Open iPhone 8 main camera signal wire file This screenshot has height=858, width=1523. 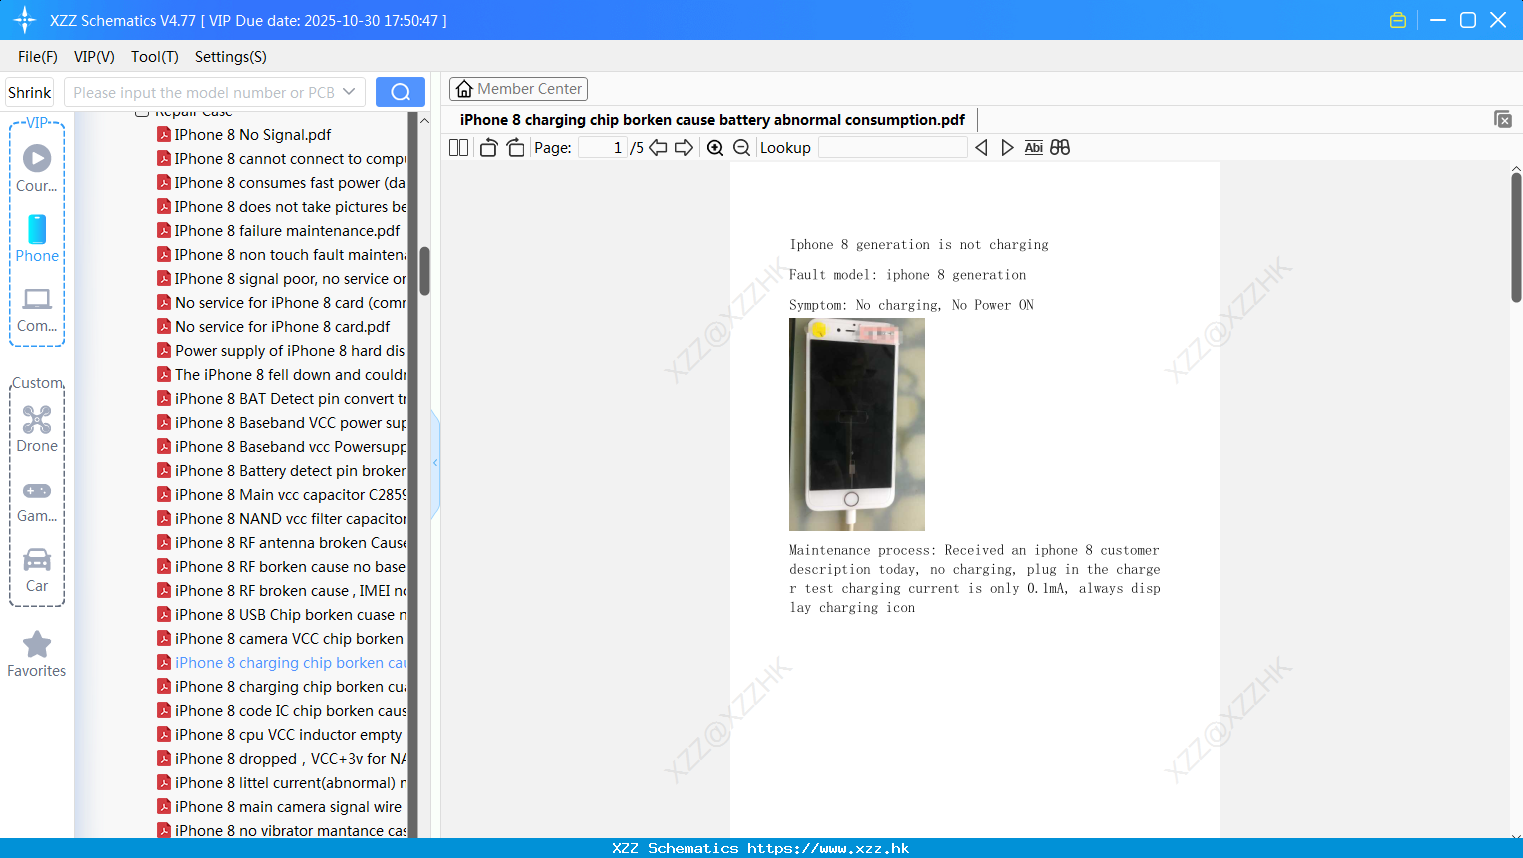(x=279, y=807)
